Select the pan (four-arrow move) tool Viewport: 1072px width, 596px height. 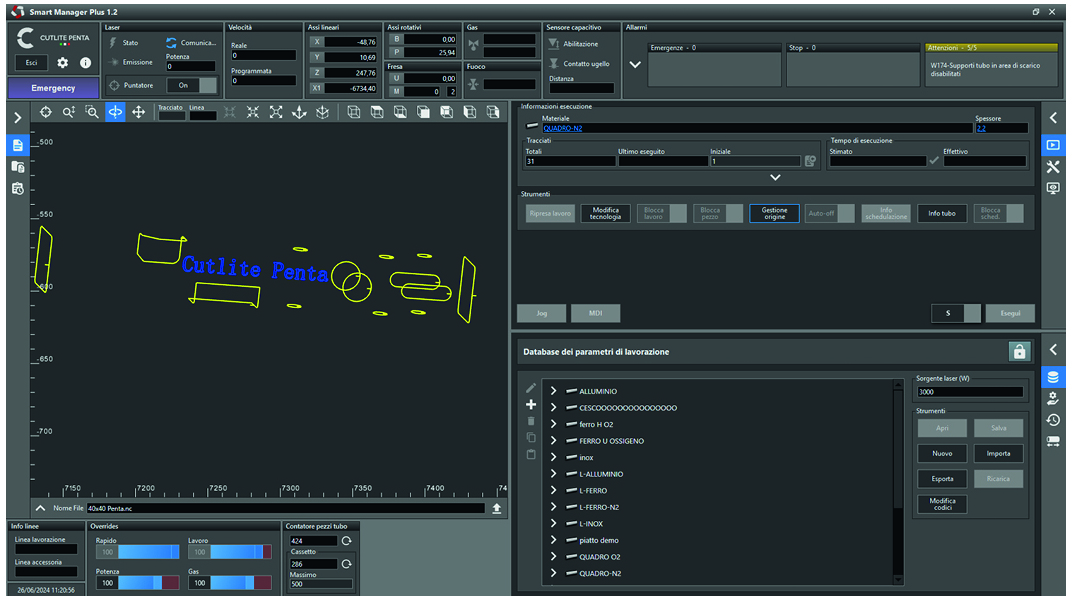[x=139, y=112]
